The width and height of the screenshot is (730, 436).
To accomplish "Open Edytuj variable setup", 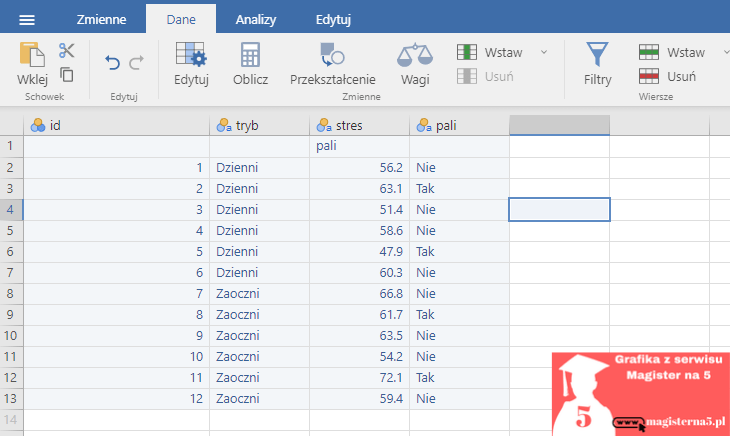I will 191,64.
